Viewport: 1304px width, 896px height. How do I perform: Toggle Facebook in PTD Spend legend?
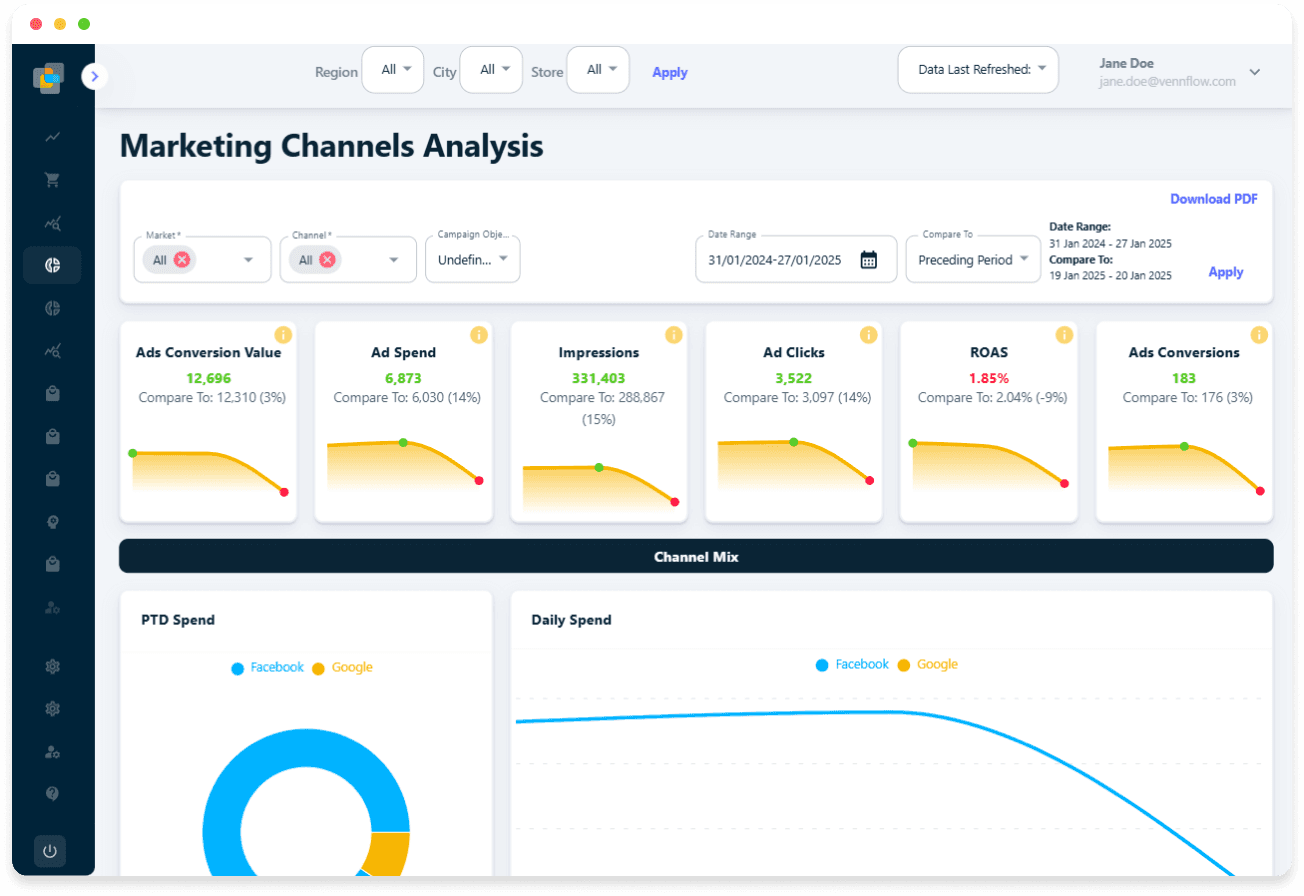tap(267, 668)
